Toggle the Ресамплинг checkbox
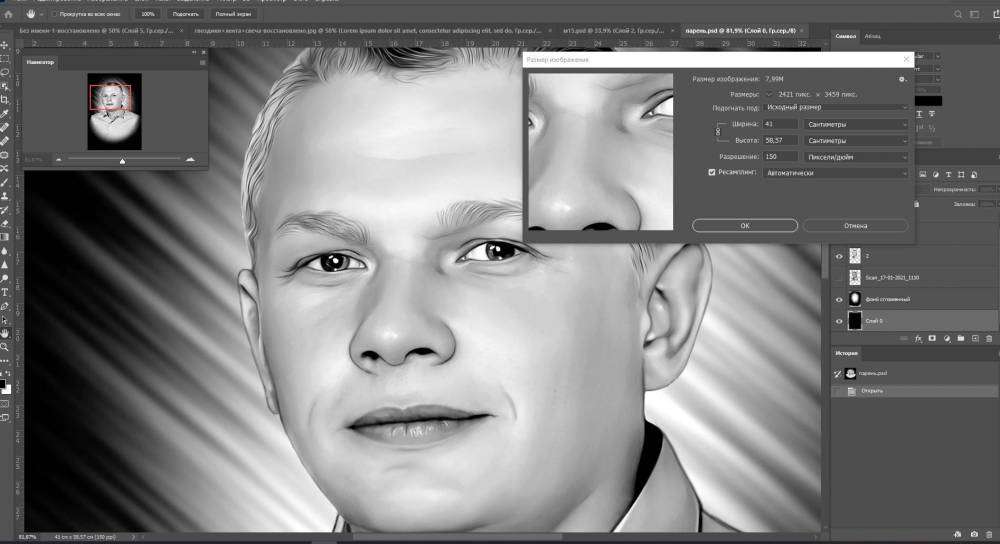Image resolution: width=1000 pixels, height=544 pixels. [x=712, y=173]
